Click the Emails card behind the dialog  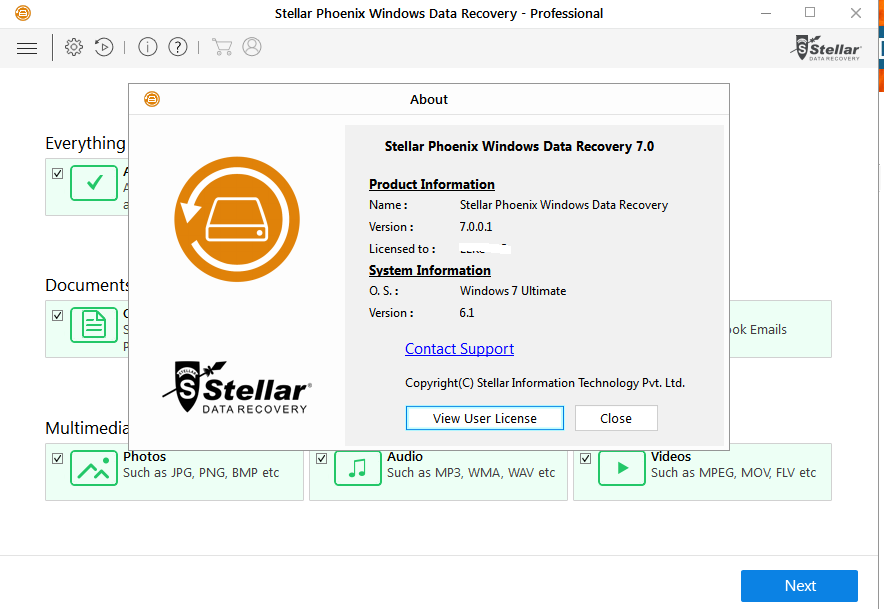pos(780,329)
